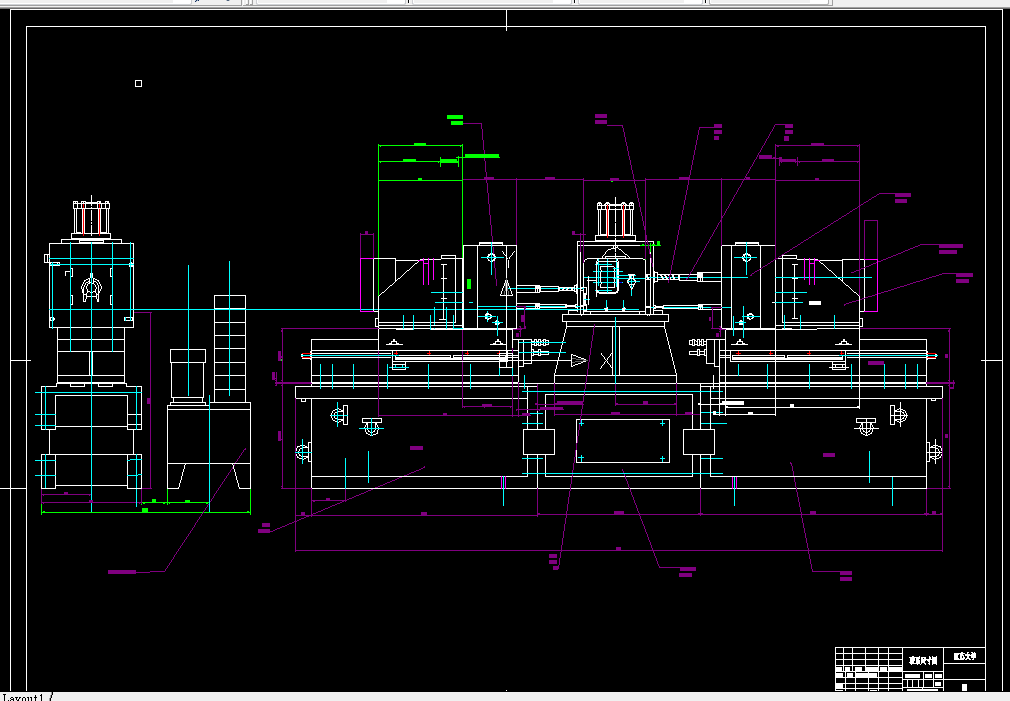Viewport: 1010px width, 701px height.
Task: Select the magenta leader label at the bottom right
Action: (x=846, y=575)
